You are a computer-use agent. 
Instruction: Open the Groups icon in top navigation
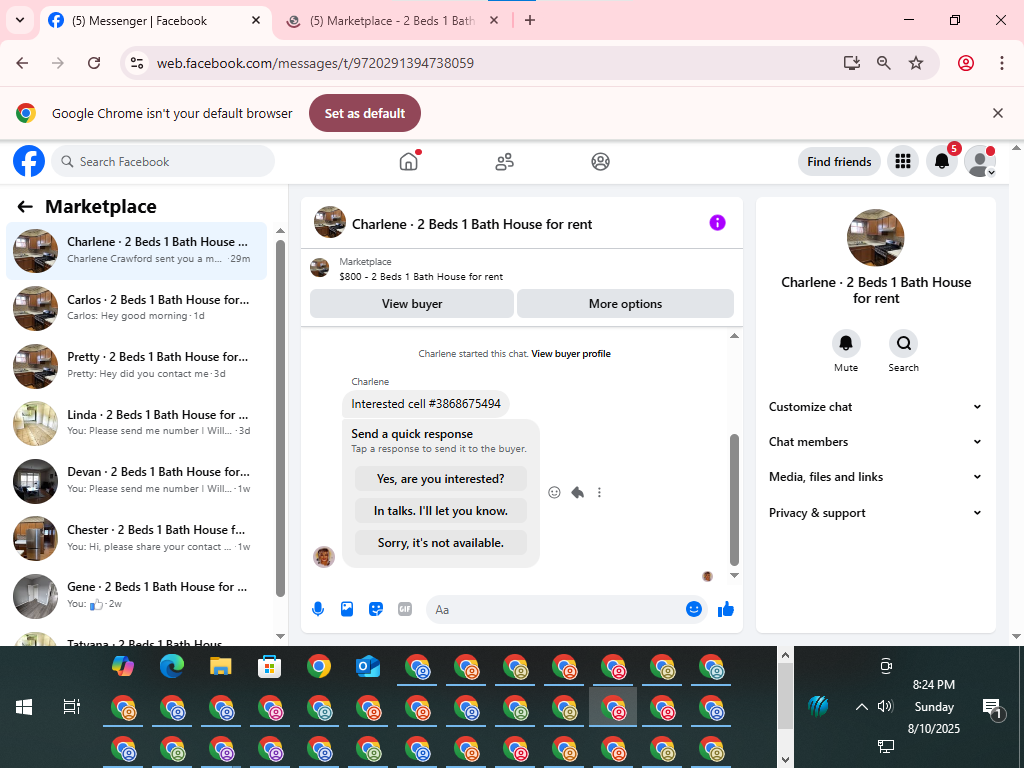coord(600,161)
